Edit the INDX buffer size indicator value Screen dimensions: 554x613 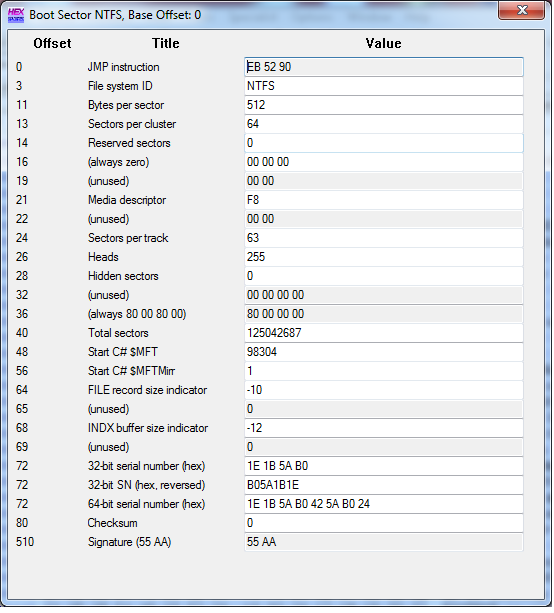(x=384, y=428)
